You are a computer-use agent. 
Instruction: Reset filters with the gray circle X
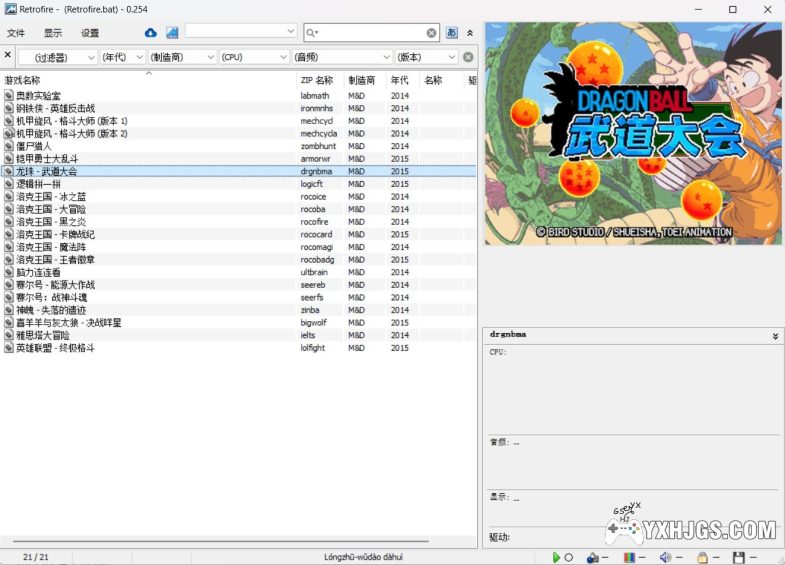tap(468, 57)
